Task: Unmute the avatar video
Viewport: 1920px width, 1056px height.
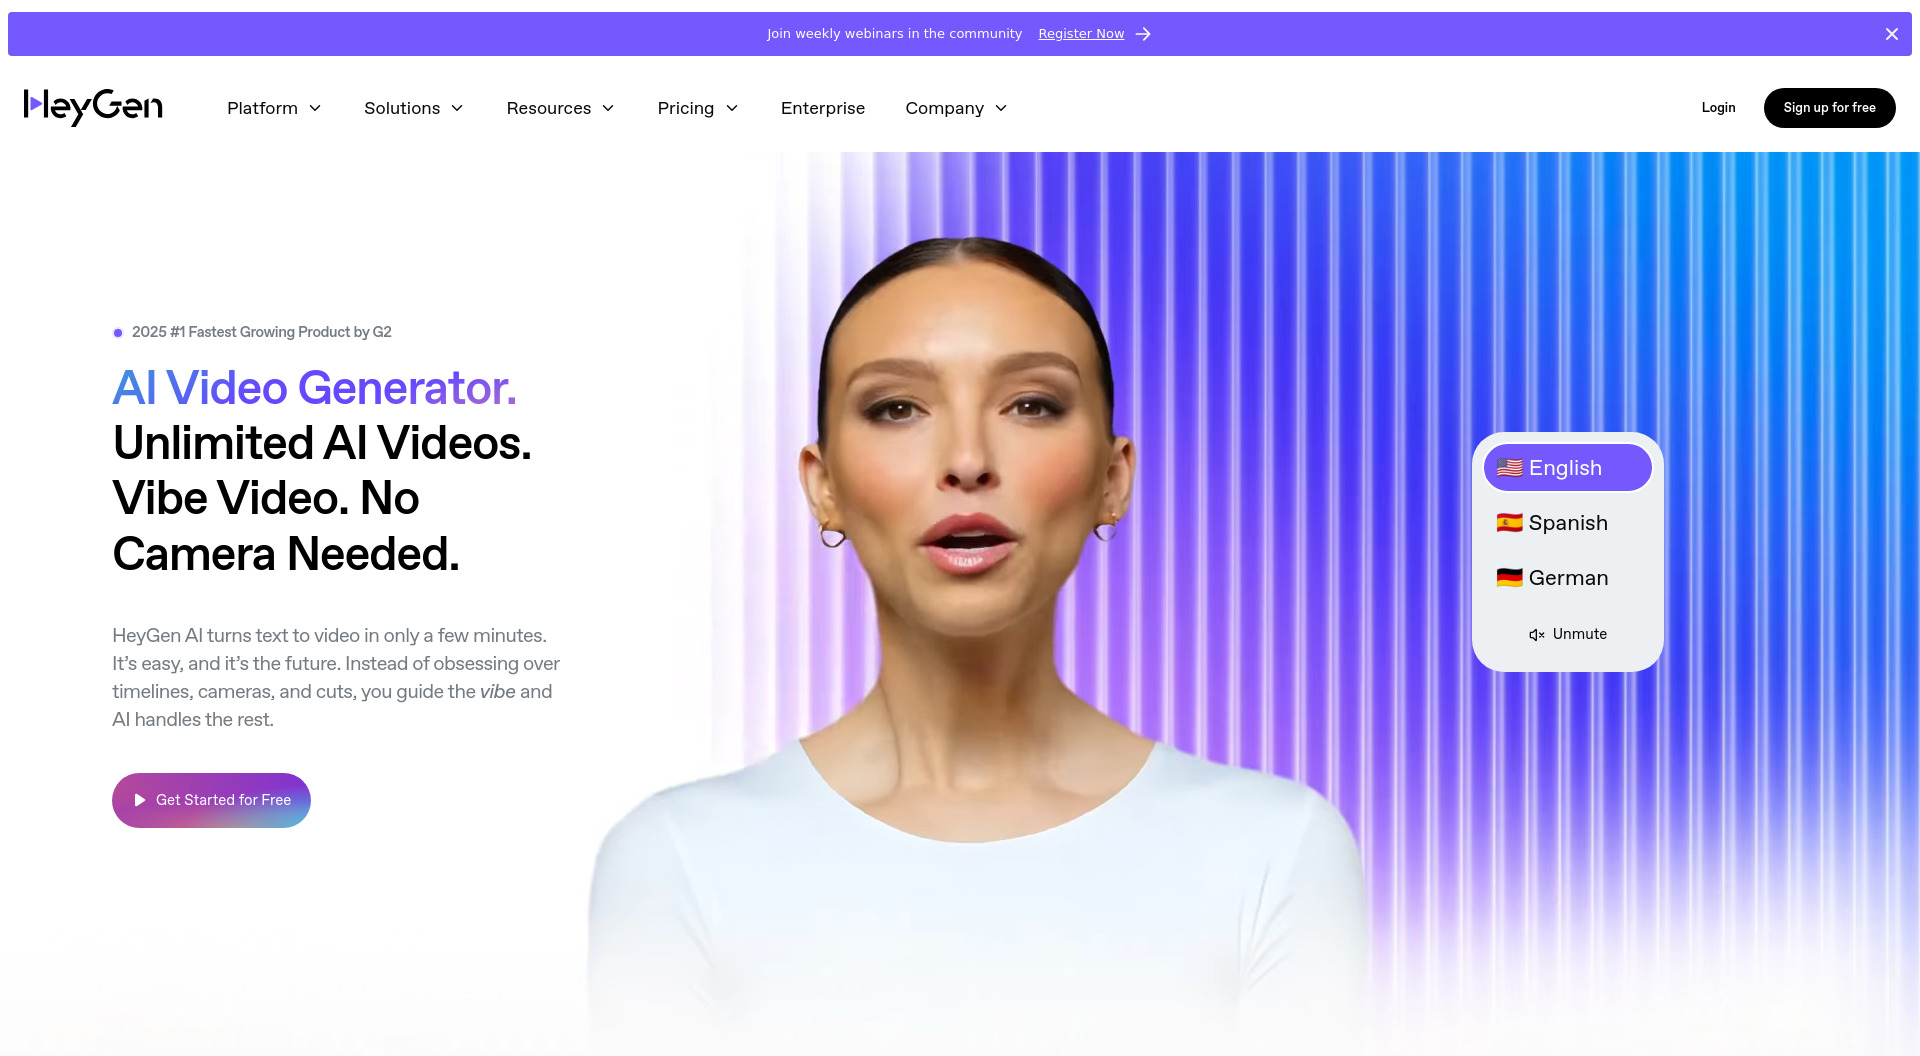Action: tap(1568, 634)
